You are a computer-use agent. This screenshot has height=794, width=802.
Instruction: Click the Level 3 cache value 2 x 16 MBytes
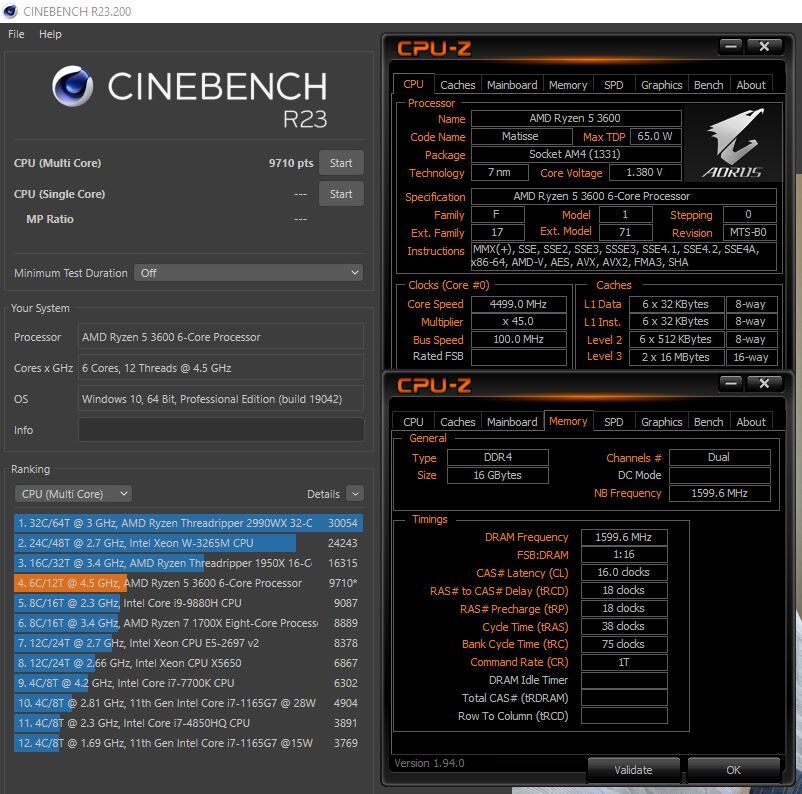tap(676, 357)
